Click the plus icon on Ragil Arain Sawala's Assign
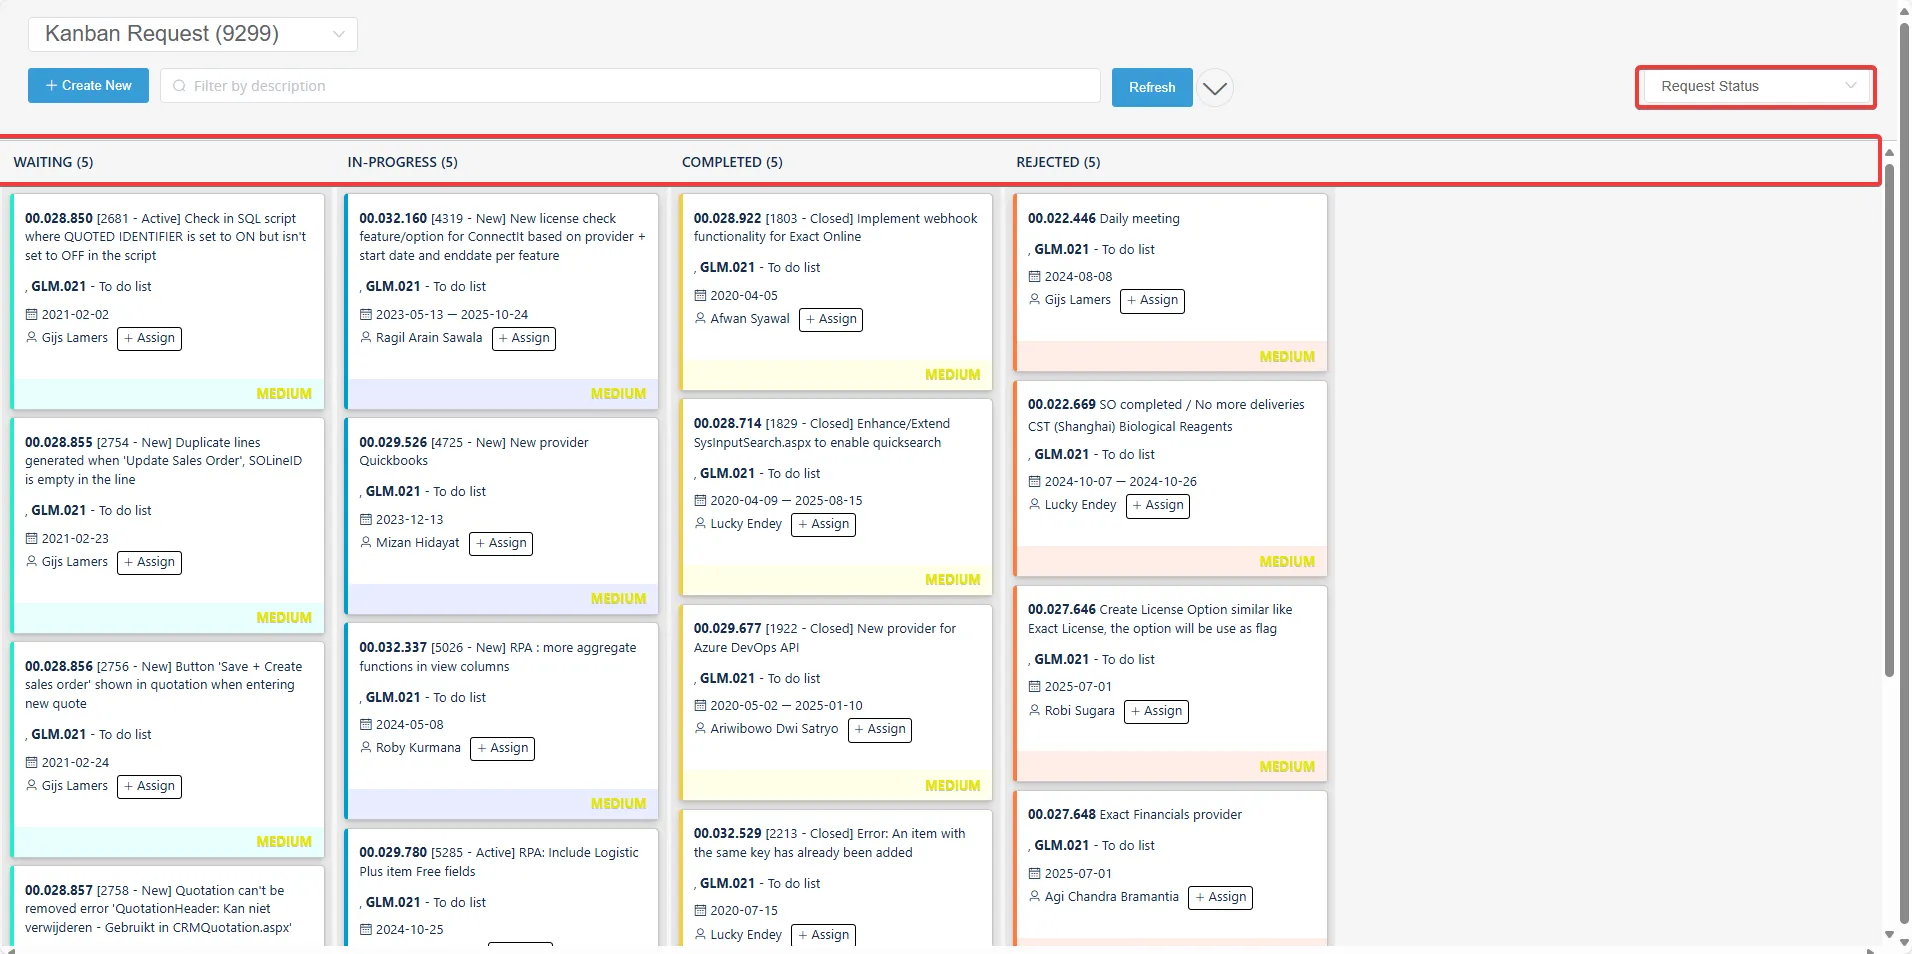1912x954 pixels. click(x=503, y=338)
